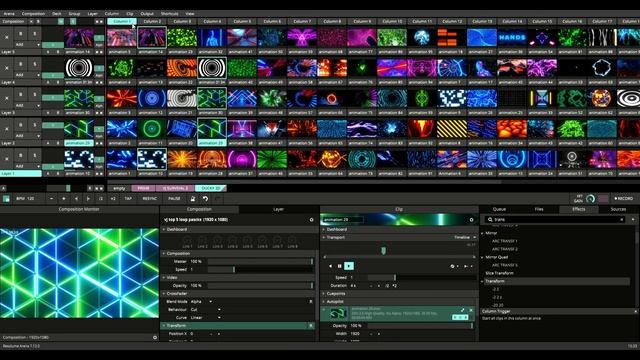Image resolution: width=640 pixels, height=360 pixels.
Task: Select the empty deck tab
Action: tap(119, 188)
